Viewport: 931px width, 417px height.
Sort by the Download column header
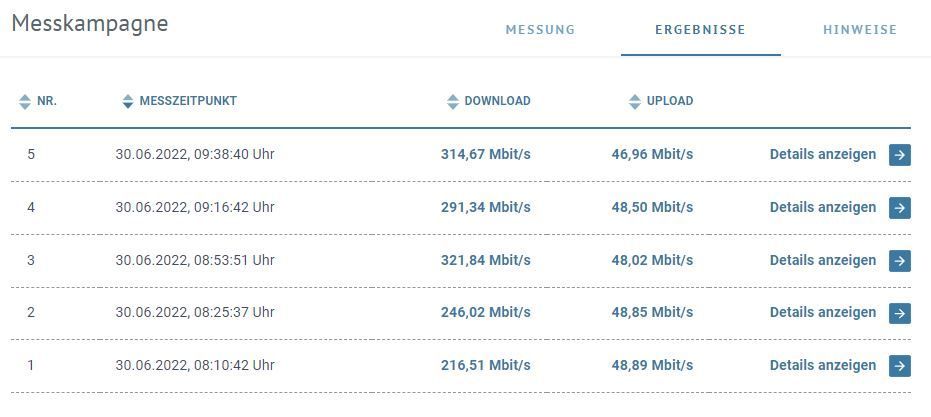click(497, 101)
